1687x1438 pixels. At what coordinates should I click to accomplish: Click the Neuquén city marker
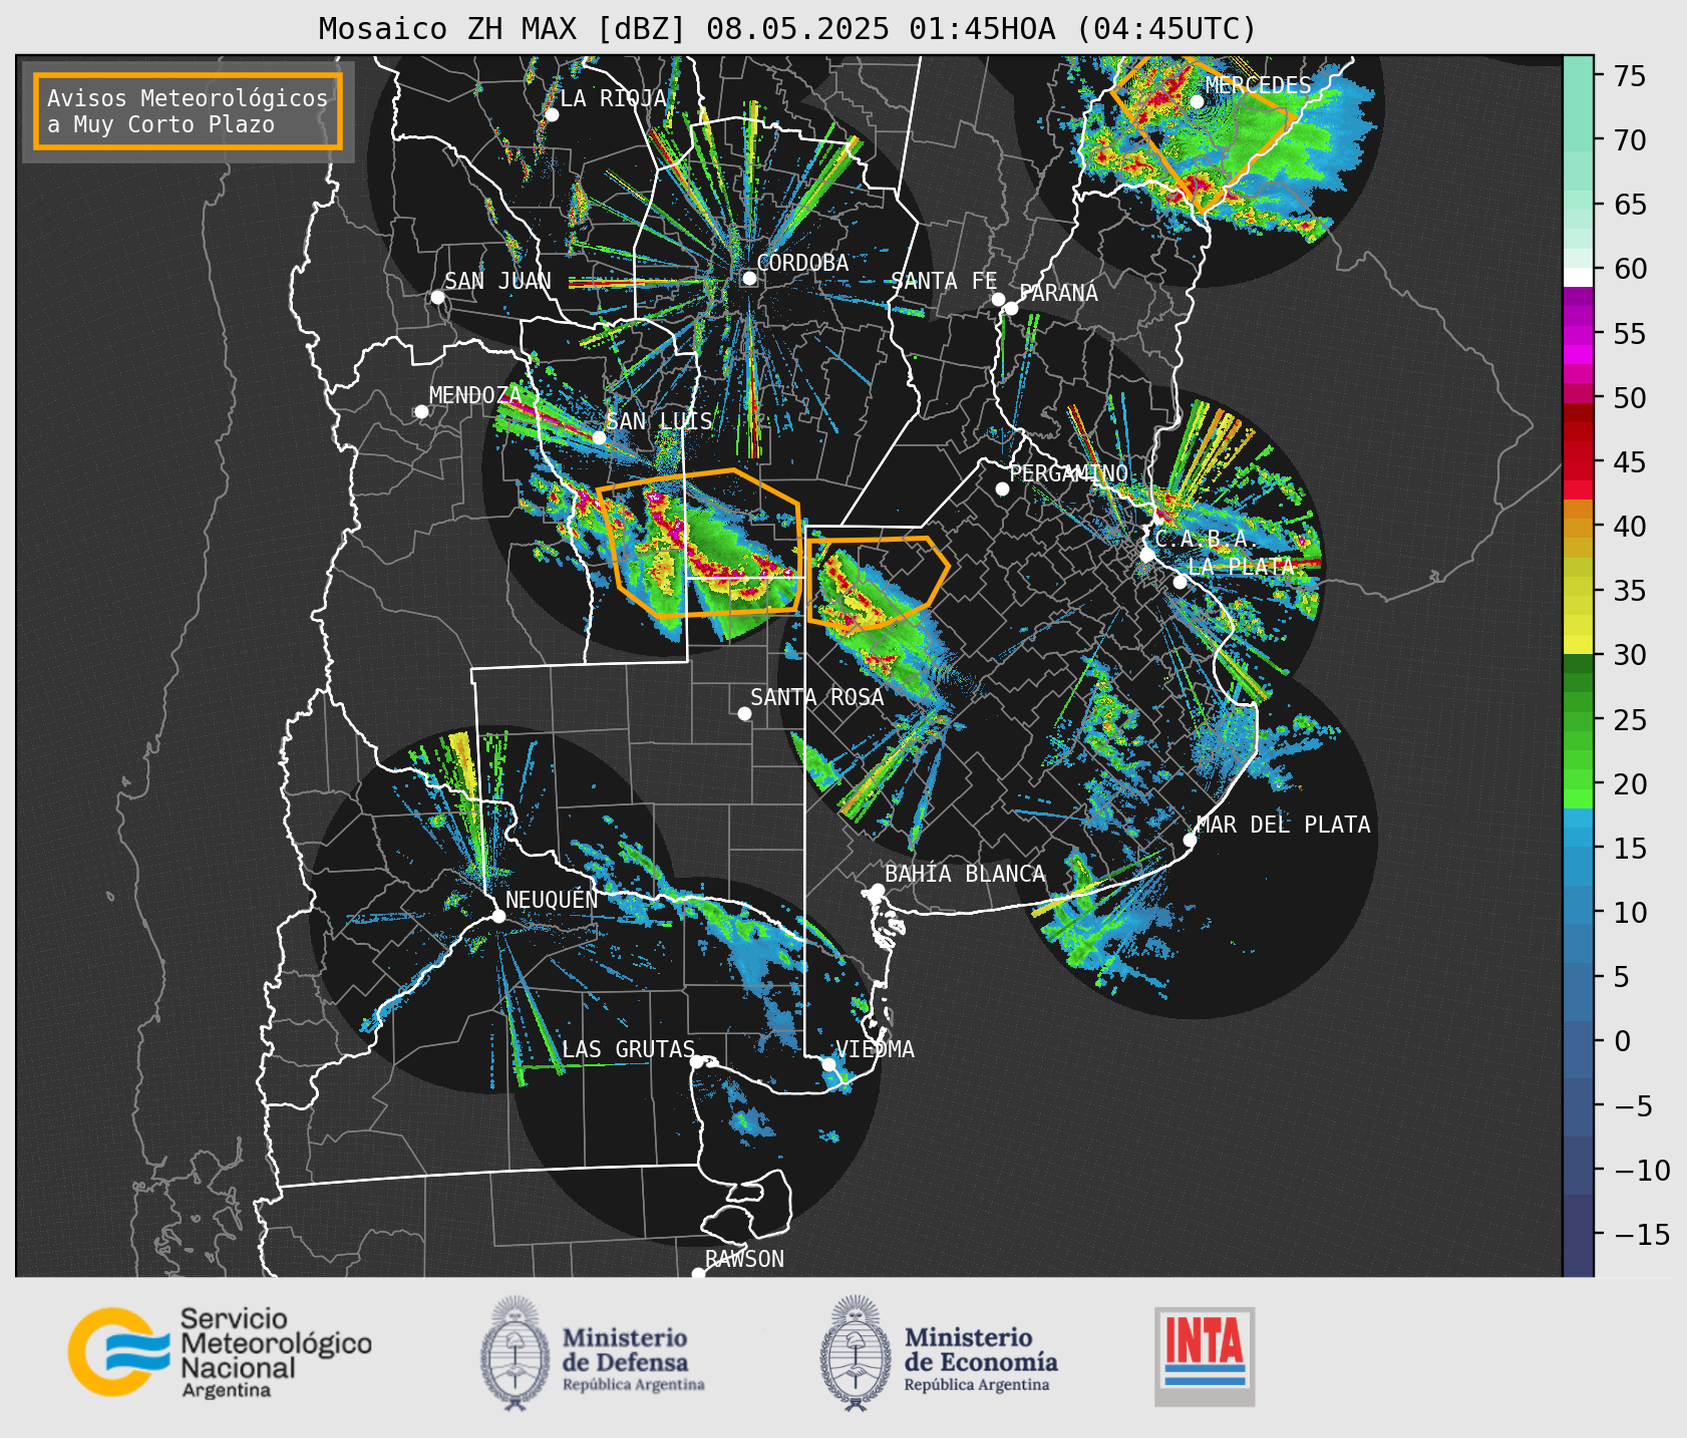click(498, 916)
